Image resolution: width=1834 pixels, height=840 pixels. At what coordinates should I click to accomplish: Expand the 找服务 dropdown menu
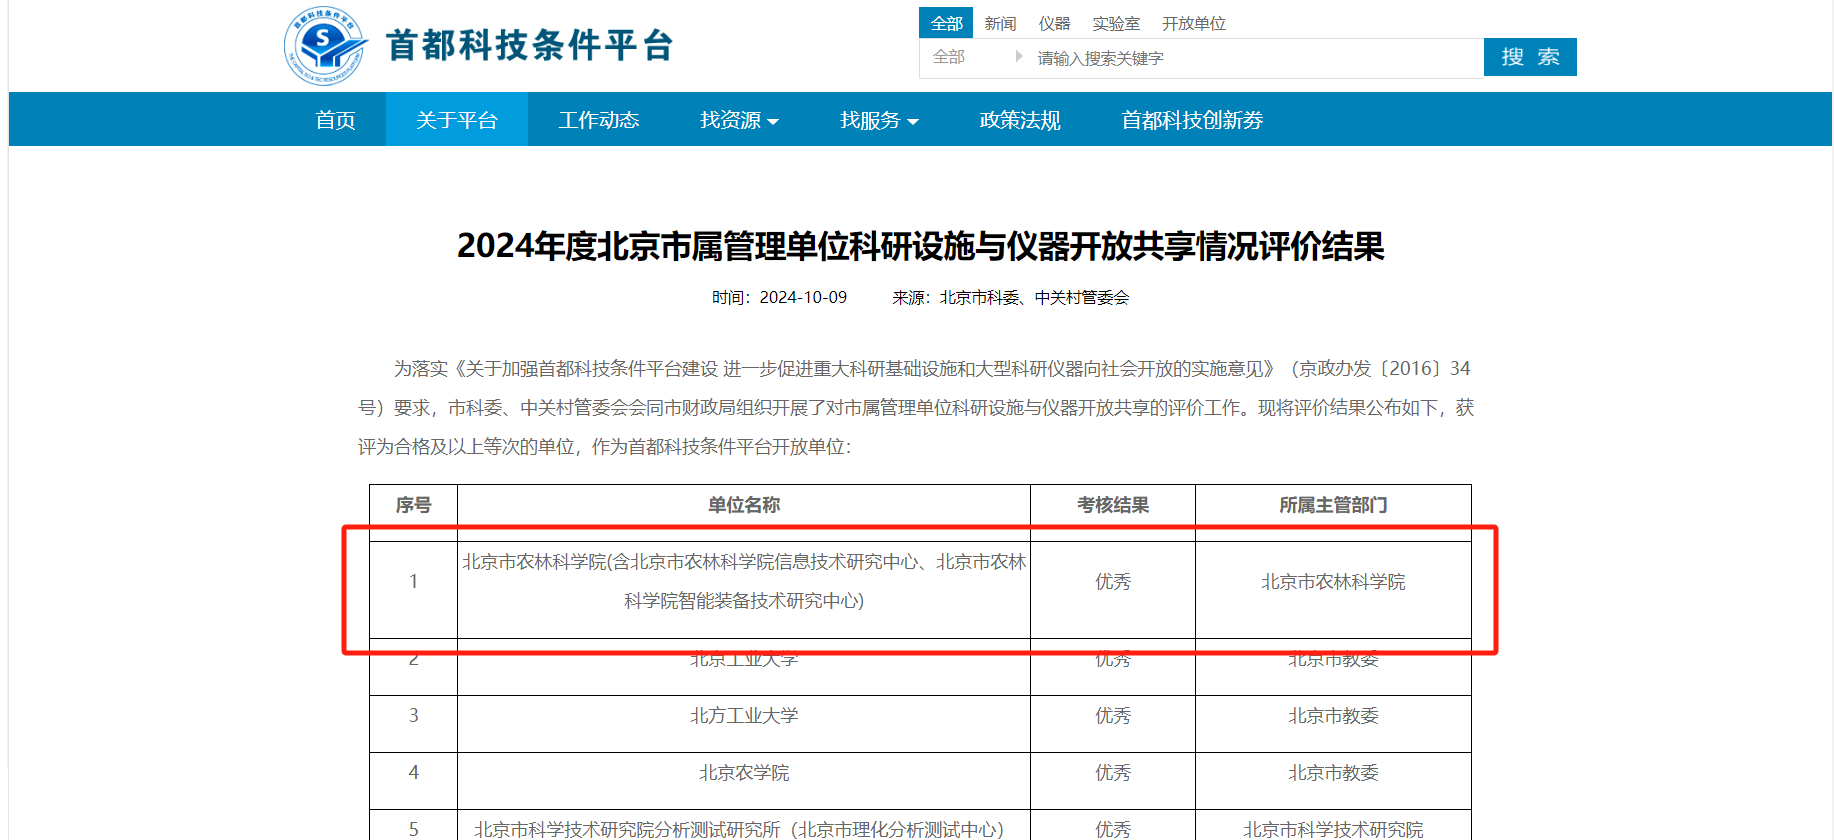(878, 120)
